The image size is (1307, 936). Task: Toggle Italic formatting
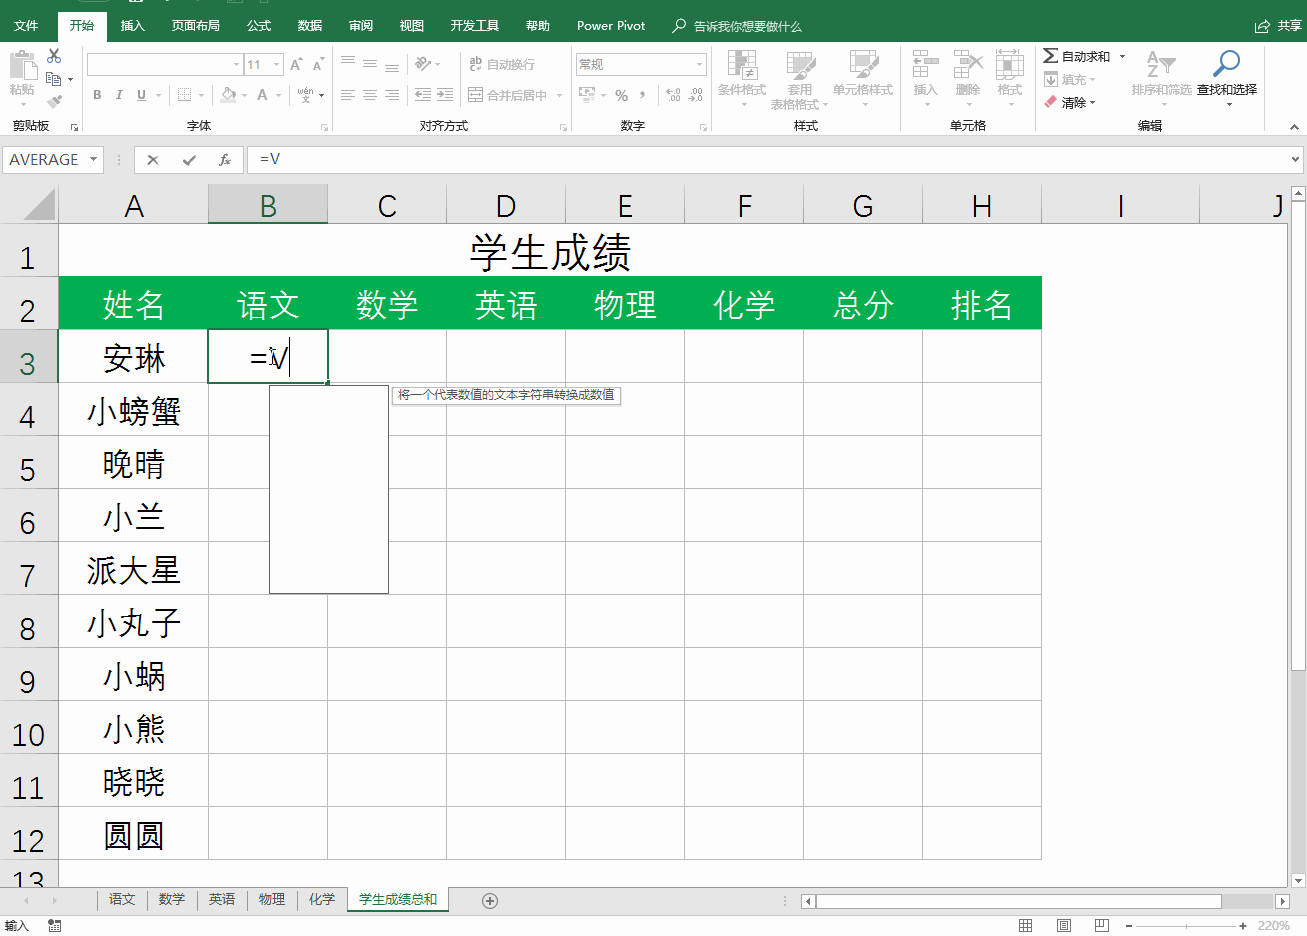pyautogui.click(x=119, y=95)
